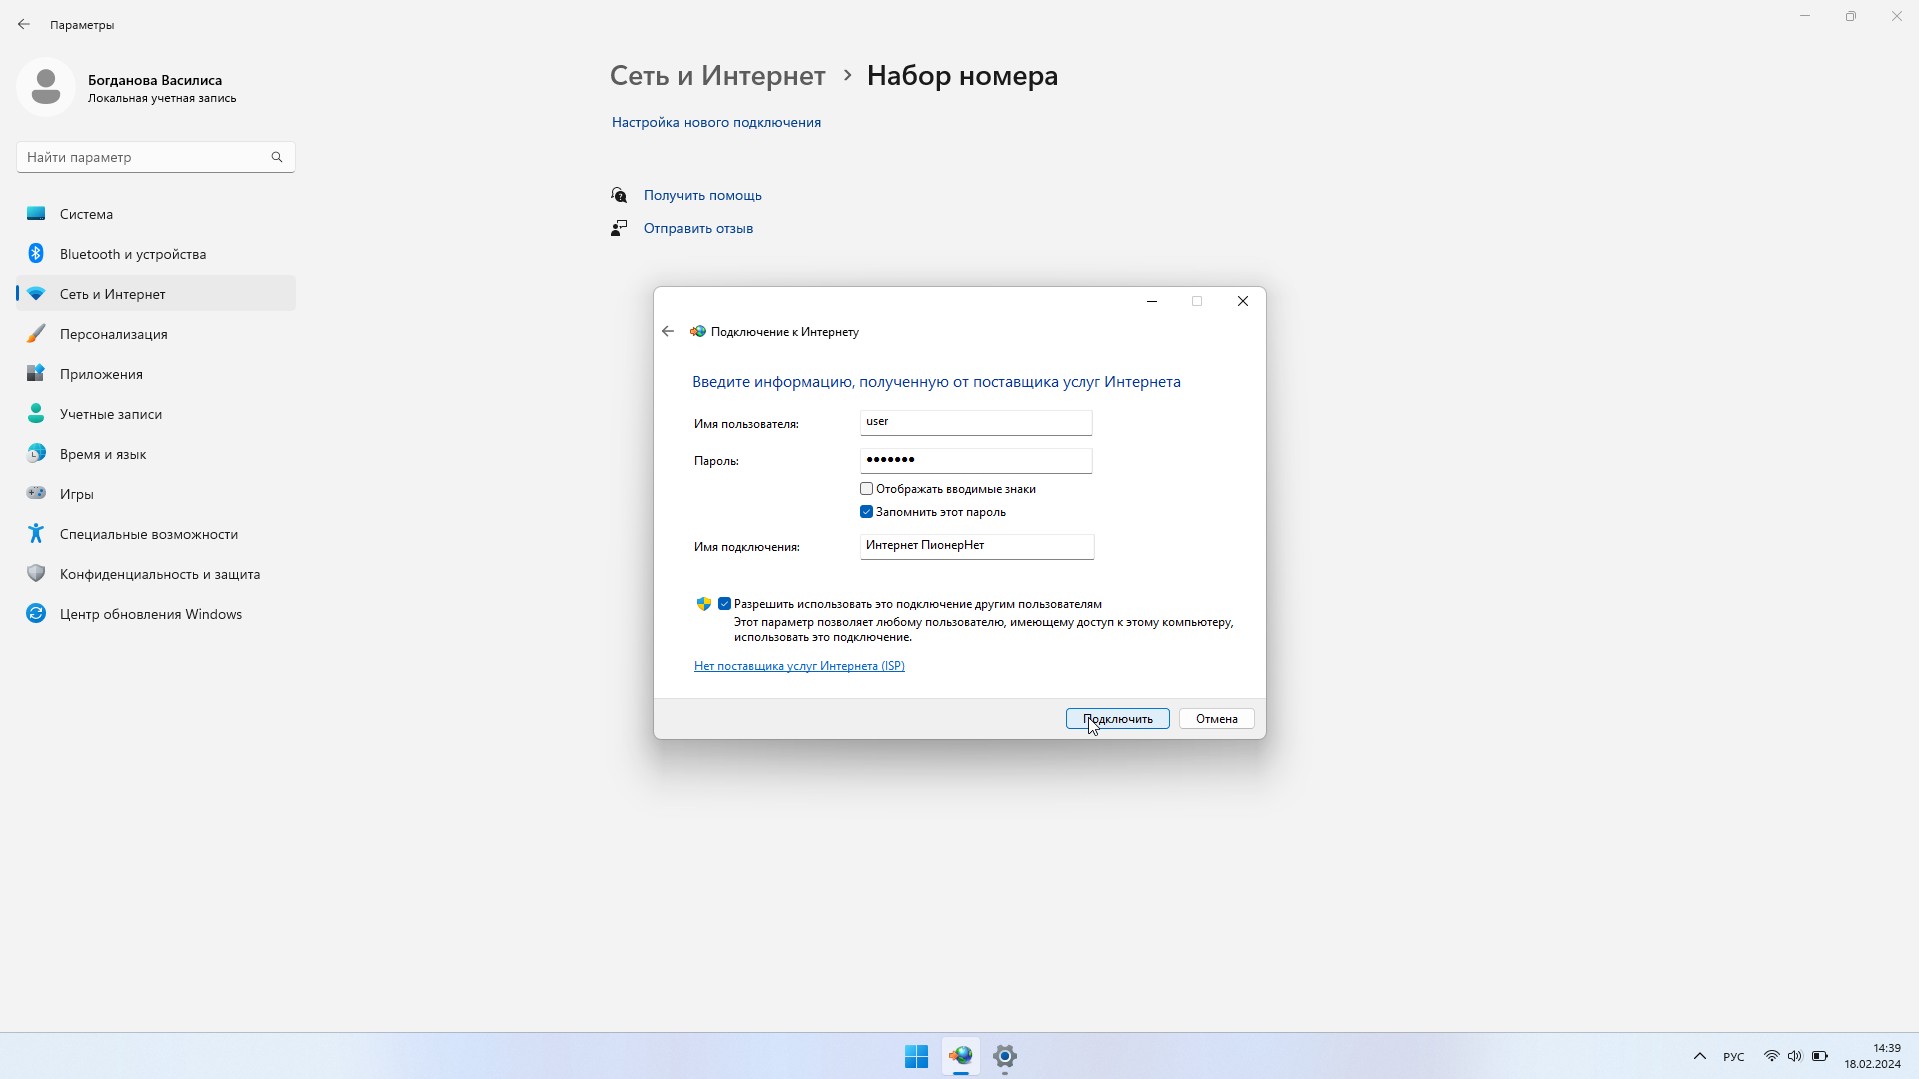This screenshot has width=1919, height=1079.
Task: Open the Settings gear icon in the taskbar
Action: click(1005, 1056)
